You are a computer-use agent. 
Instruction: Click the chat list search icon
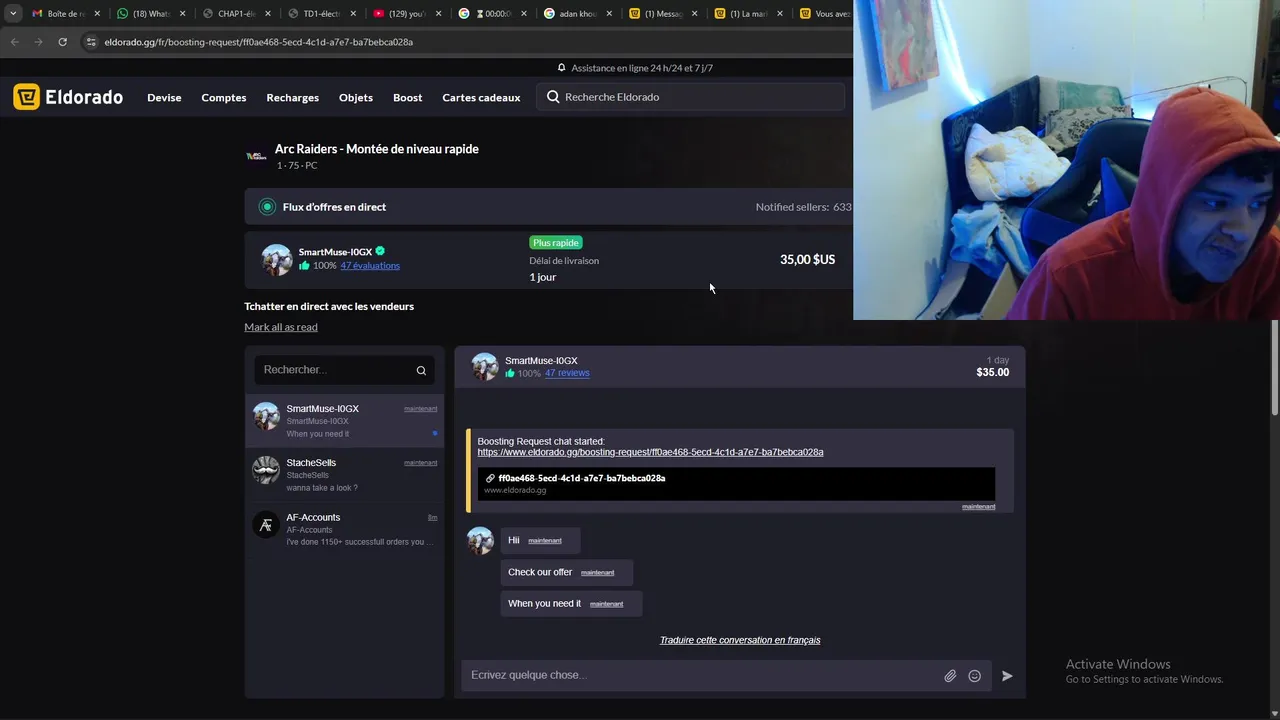(421, 370)
